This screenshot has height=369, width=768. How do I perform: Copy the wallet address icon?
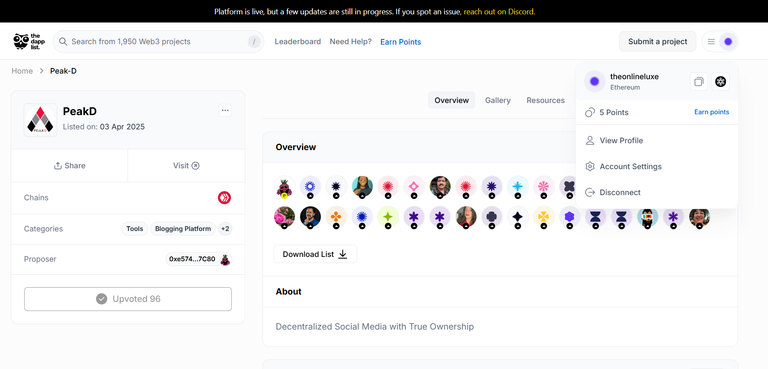coord(698,81)
